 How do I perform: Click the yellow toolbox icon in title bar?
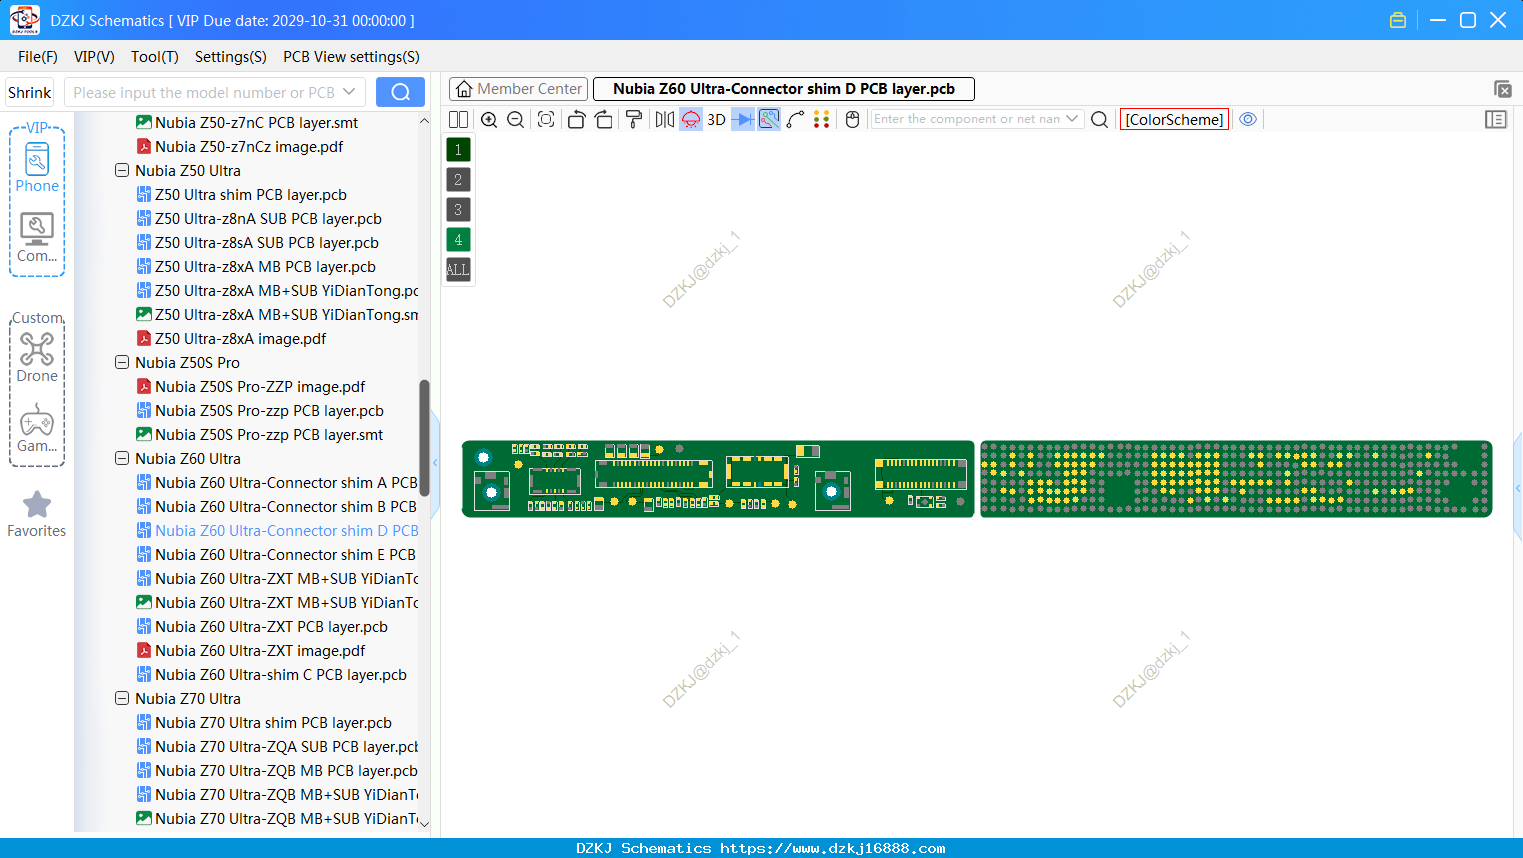point(1398,20)
